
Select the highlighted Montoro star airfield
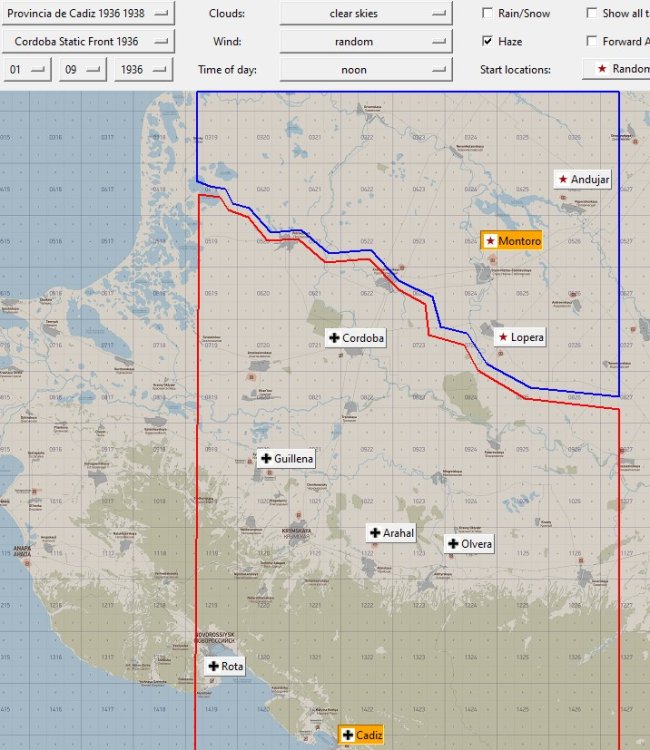pos(512,241)
